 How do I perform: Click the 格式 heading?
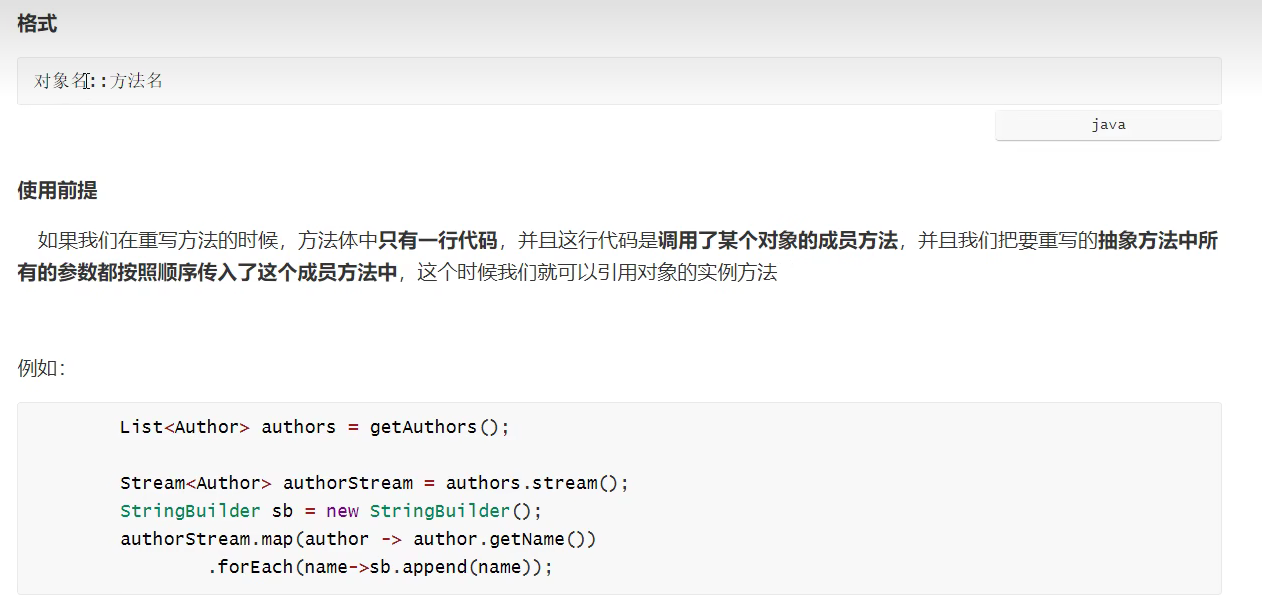click(x=37, y=24)
